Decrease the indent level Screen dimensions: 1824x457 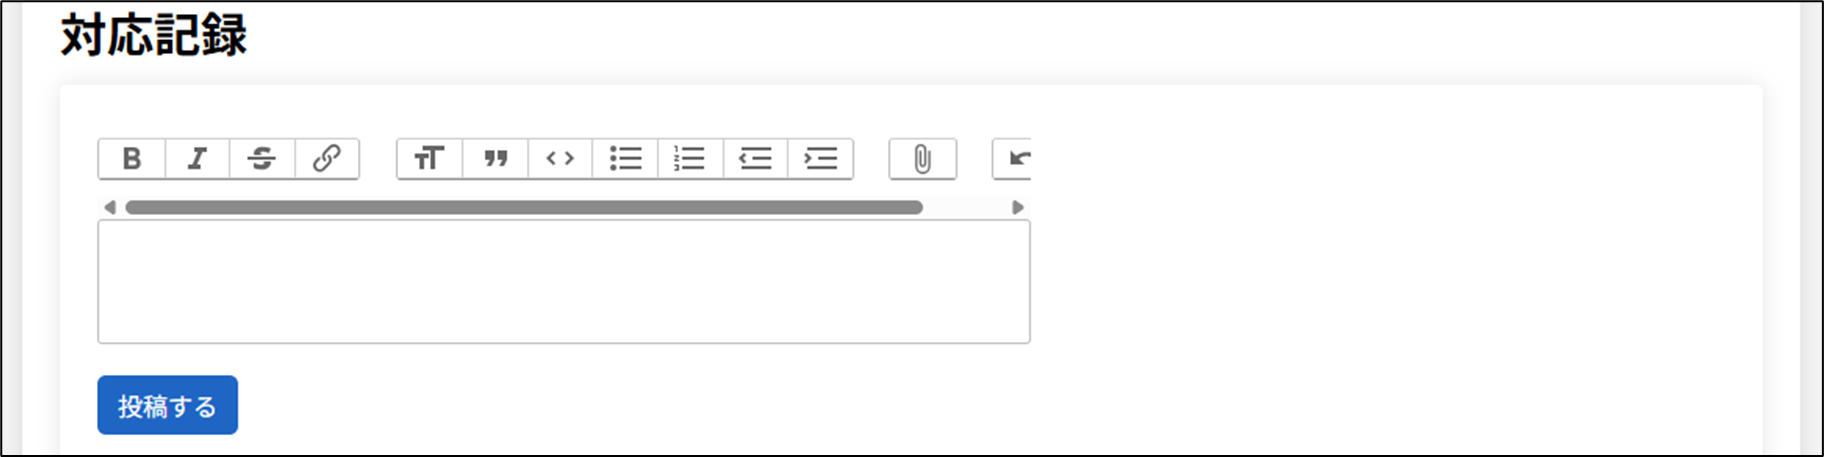(x=755, y=159)
